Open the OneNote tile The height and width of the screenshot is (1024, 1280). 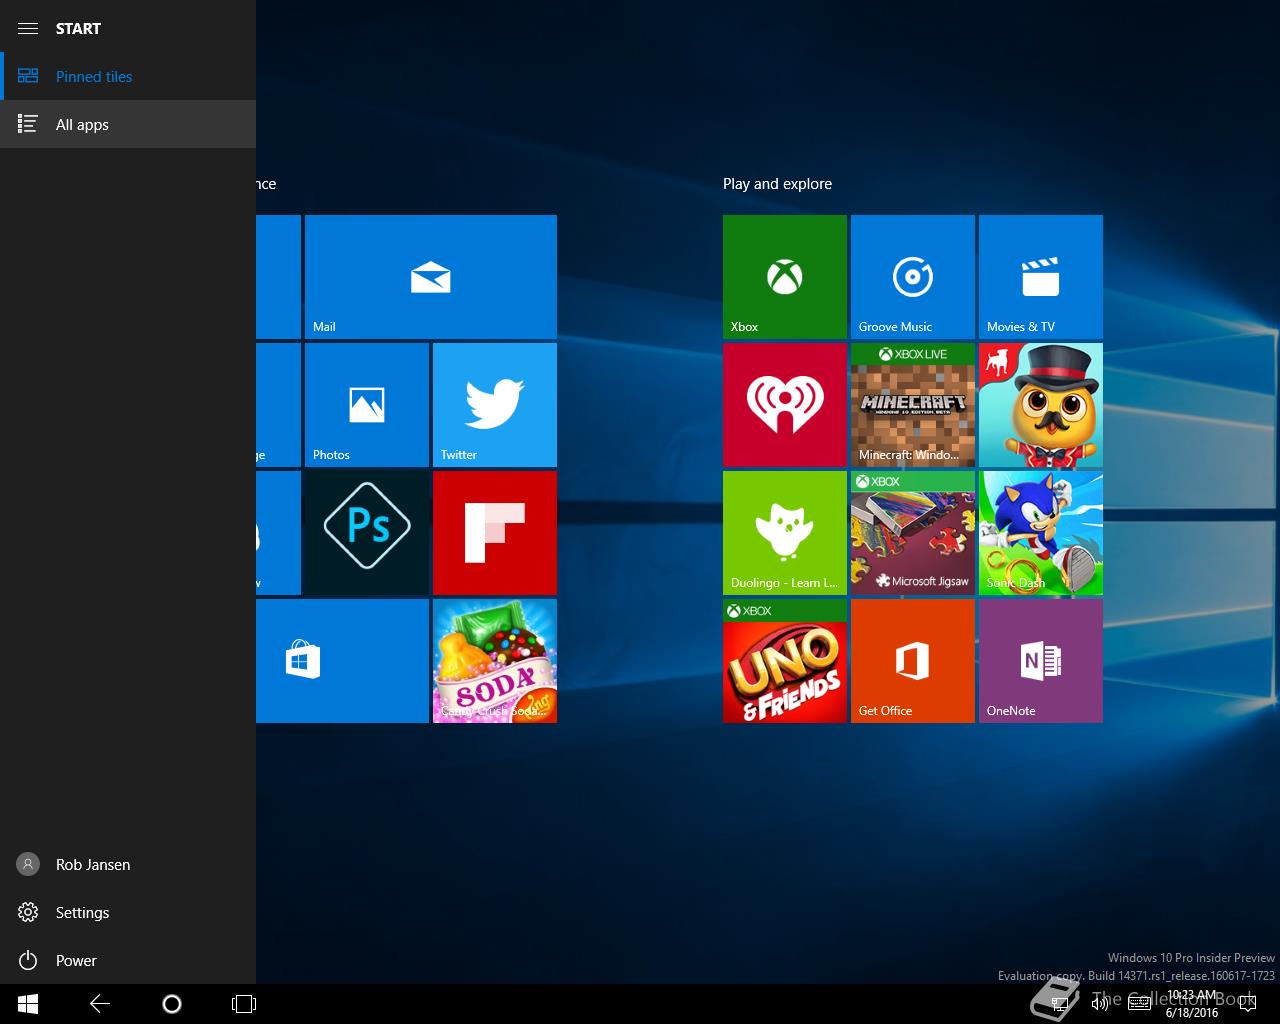coord(1041,661)
